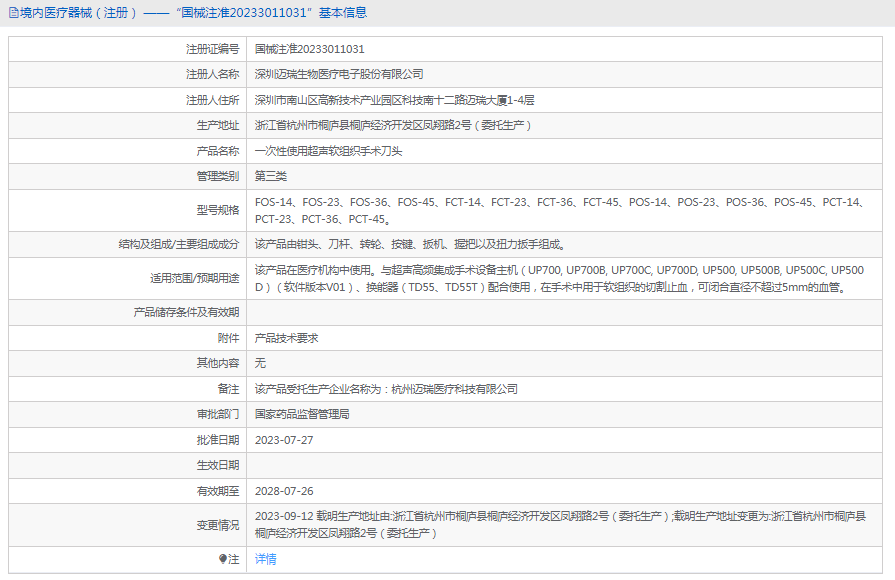The width and height of the screenshot is (895, 580).
Task: Select the 生效日期 label
Action: tap(218, 466)
